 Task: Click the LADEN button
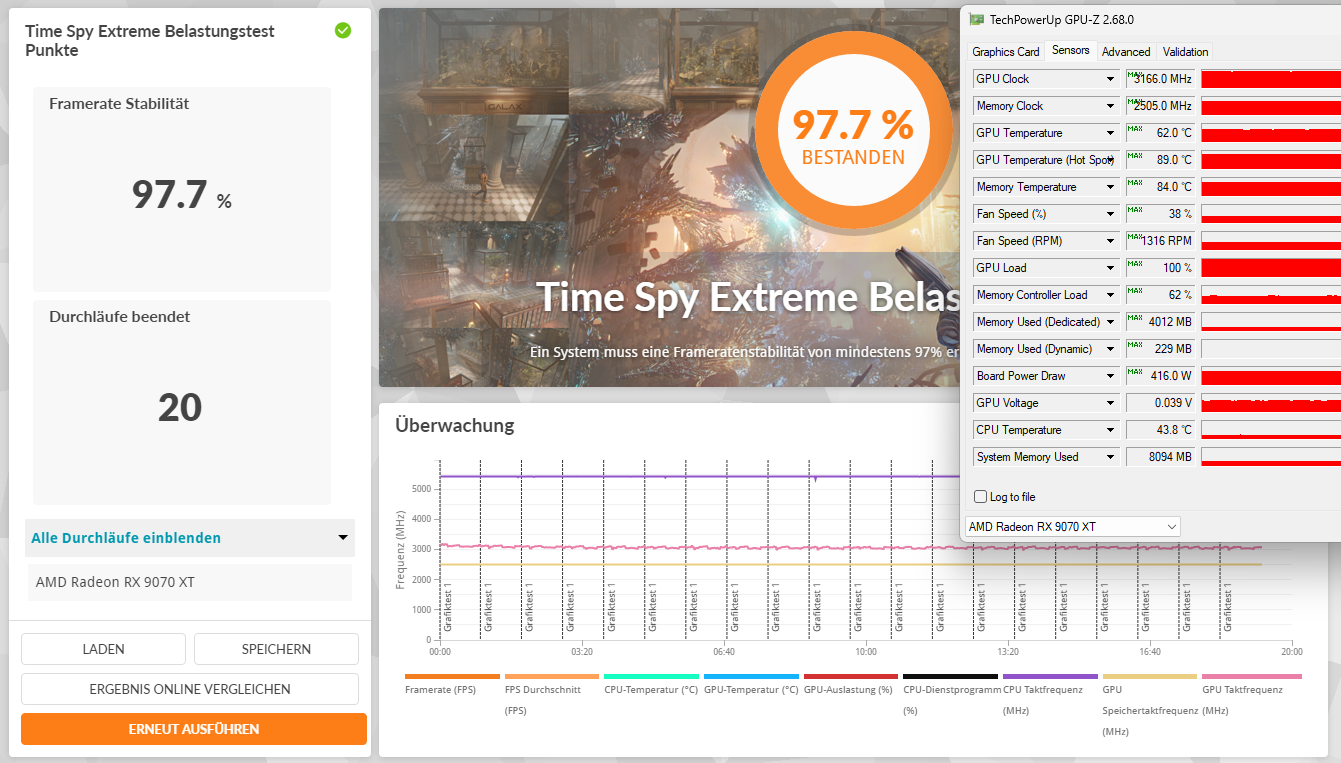click(x=103, y=649)
